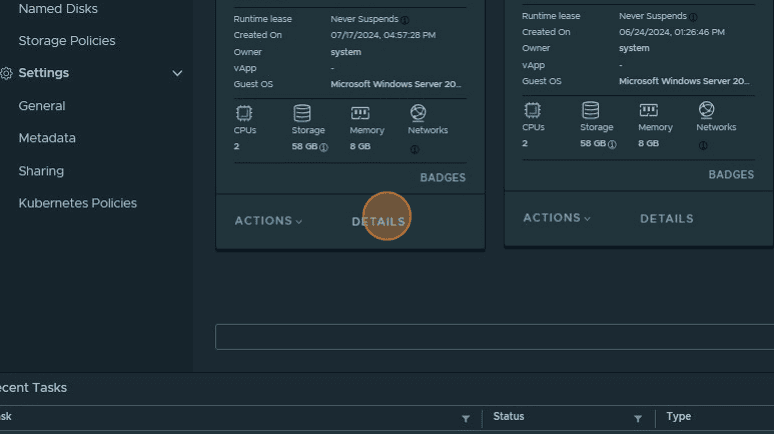The height and width of the screenshot is (434, 774).
Task: Click Networks icon on 06/24/2024 VM card
Action: (706, 110)
